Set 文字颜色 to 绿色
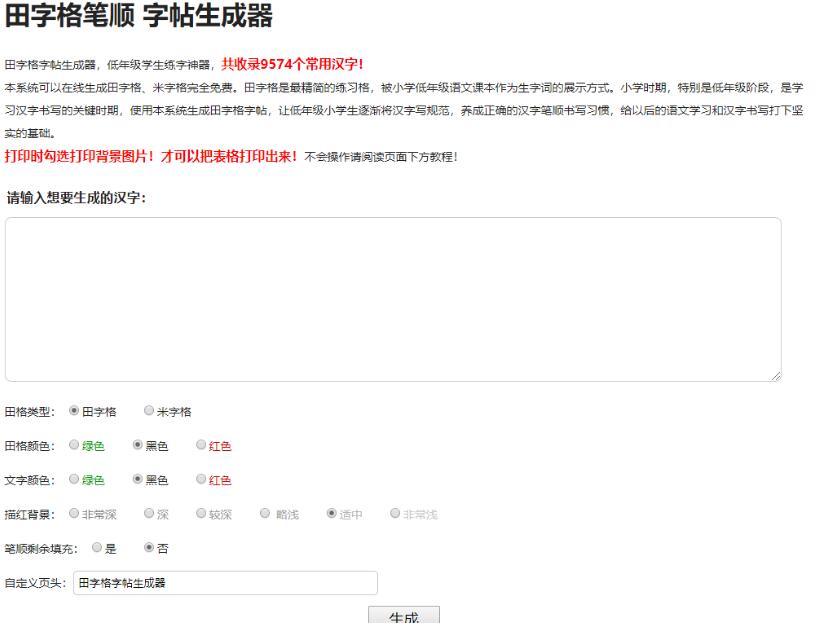The image size is (821, 623). tap(75, 479)
